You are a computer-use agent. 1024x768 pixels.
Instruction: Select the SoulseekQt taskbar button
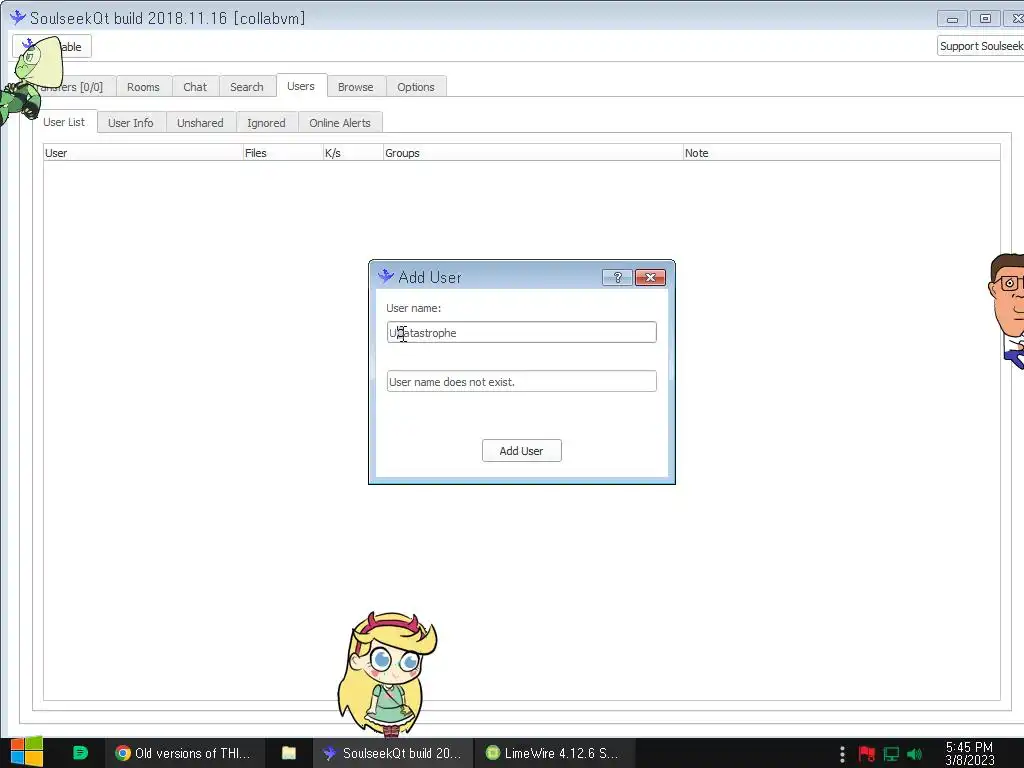pos(392,753)
